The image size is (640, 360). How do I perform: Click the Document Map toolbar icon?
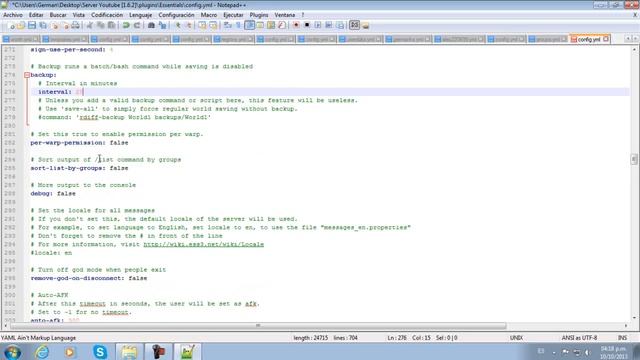tap(271, 25)
